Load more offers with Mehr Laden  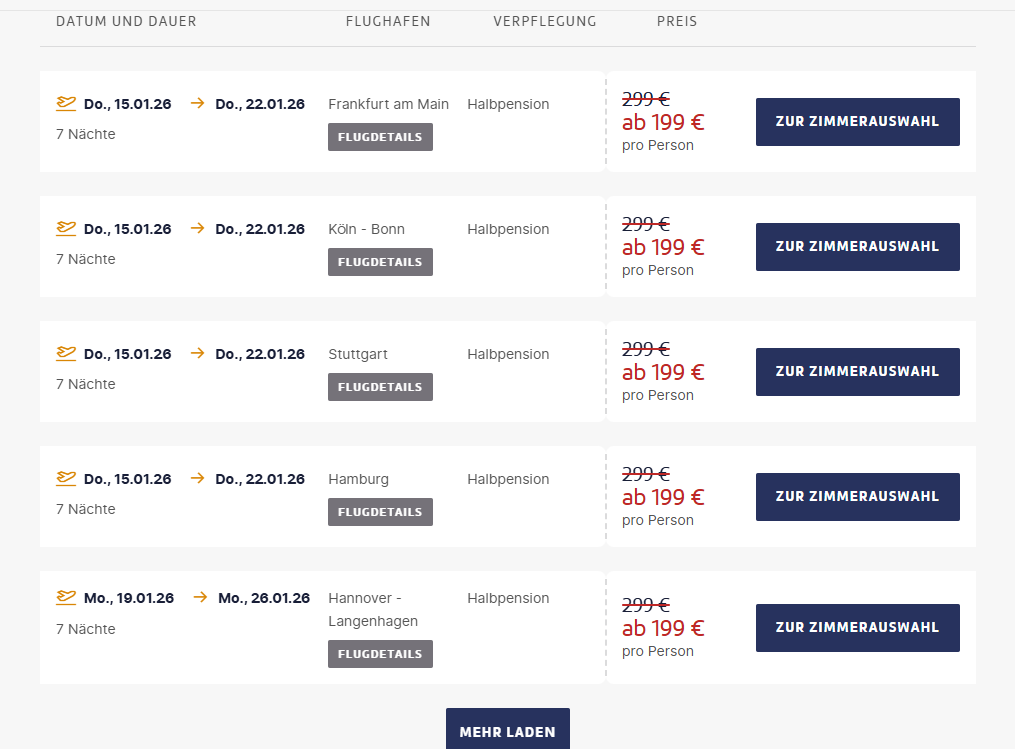pyautogui.click(x=508, y=730)
